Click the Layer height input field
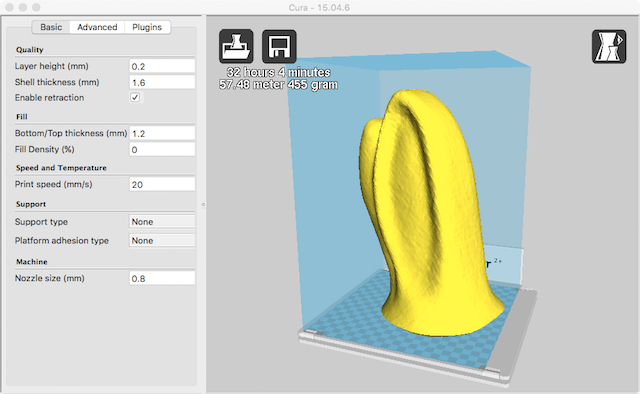The width and height of the screenshot is (640, 394). pos(162,66)
